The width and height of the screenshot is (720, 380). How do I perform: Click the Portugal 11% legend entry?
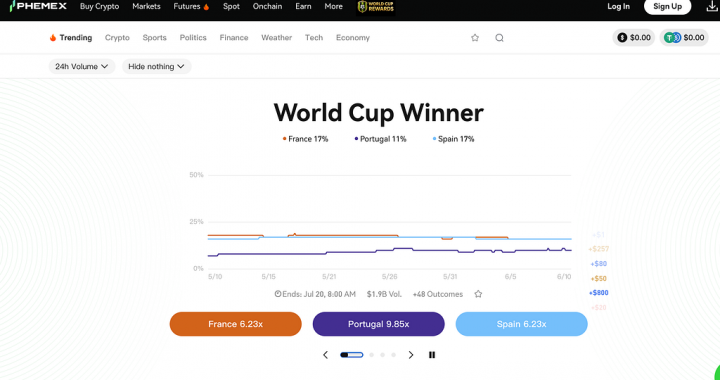[x=380, y=139]
